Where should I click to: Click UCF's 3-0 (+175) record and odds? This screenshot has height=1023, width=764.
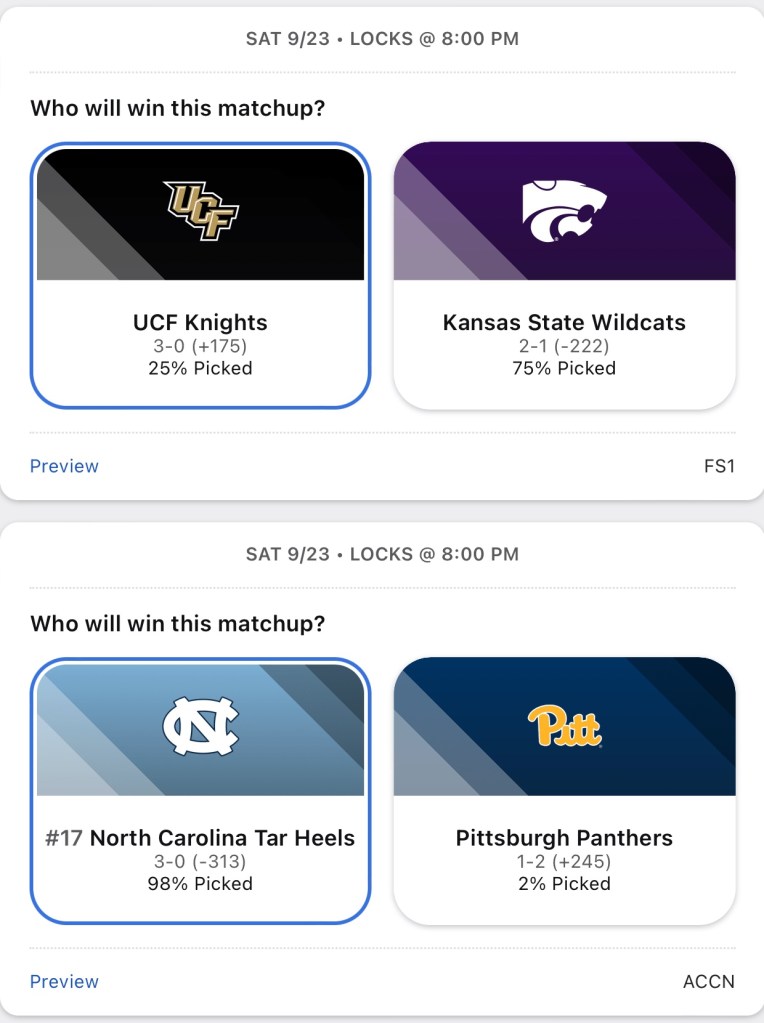200,346
